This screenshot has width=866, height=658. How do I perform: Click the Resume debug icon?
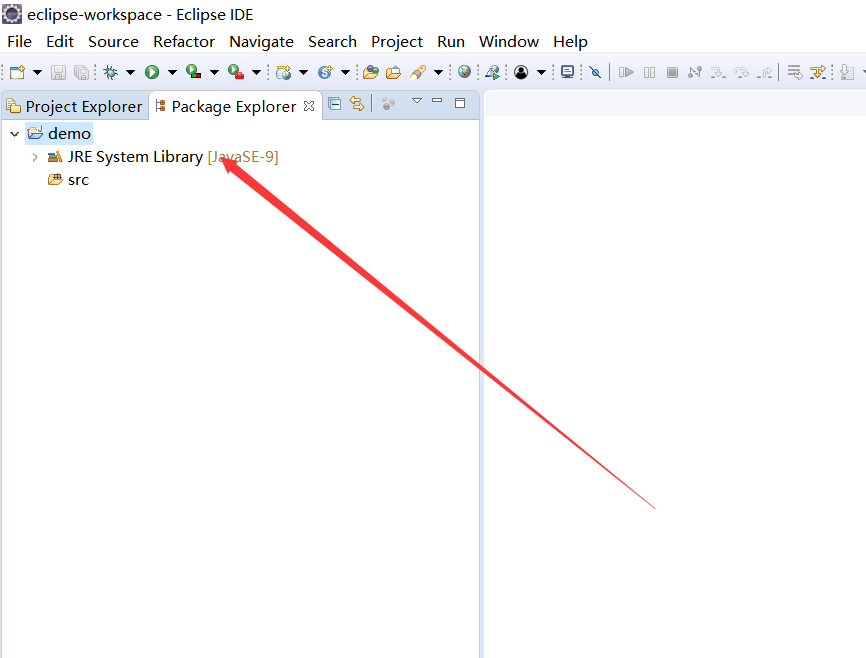[626, 72]
